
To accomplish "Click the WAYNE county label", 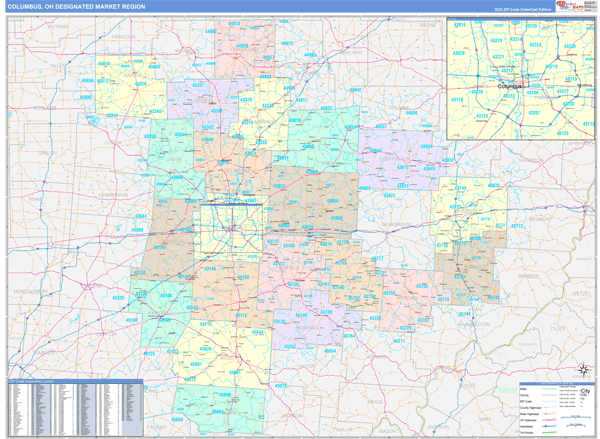I will coord(427,25).
